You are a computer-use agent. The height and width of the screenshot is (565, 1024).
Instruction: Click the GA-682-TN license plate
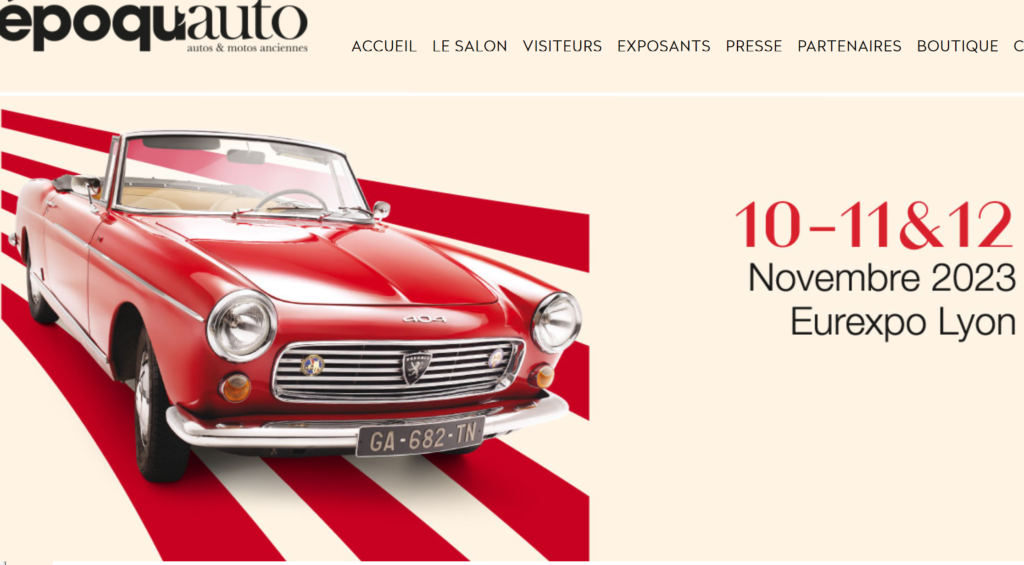click(421, 437)
